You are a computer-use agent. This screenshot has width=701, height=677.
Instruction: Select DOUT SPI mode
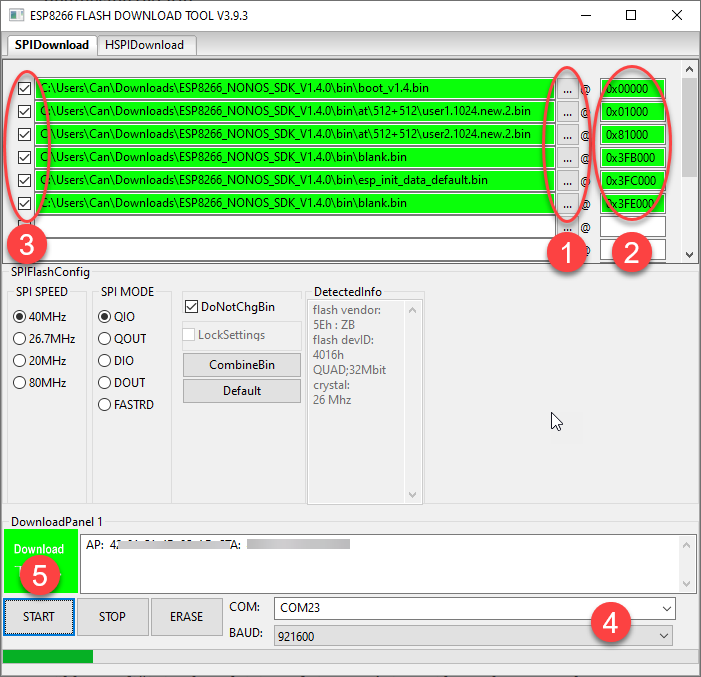(x=122, y=383)
